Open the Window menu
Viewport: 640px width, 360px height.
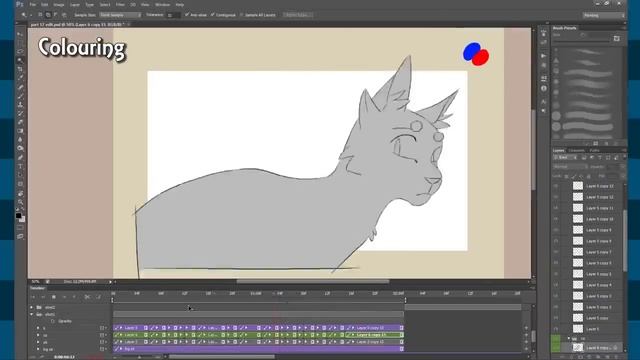pos(162,4)
